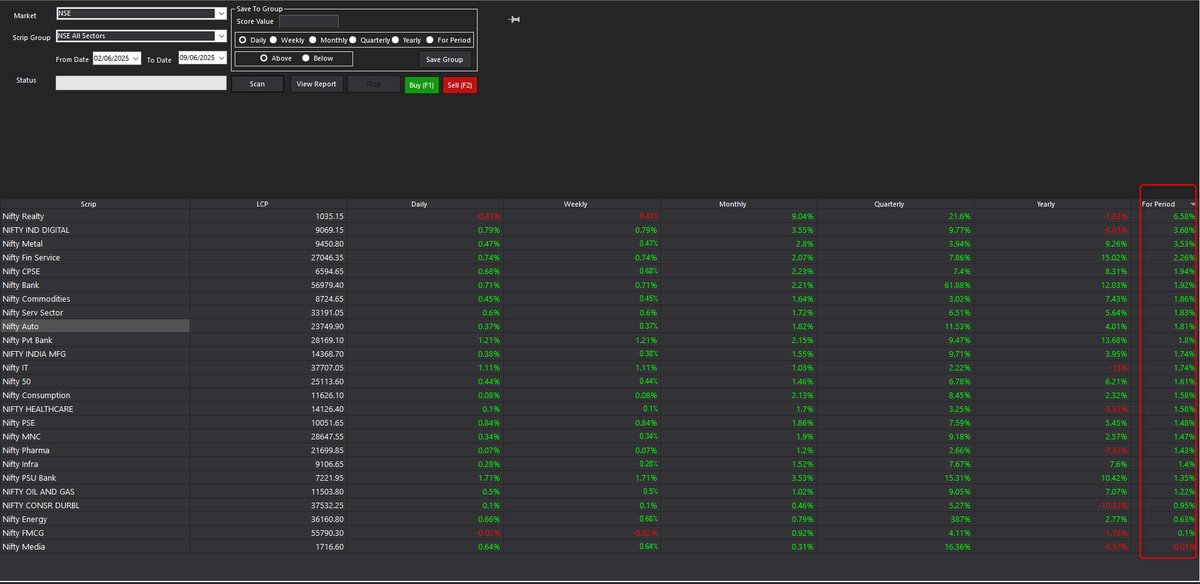The width and height of the screenshot is (1200, 584).
Task: Click the Status field
Action: click(x=141, y=83)
